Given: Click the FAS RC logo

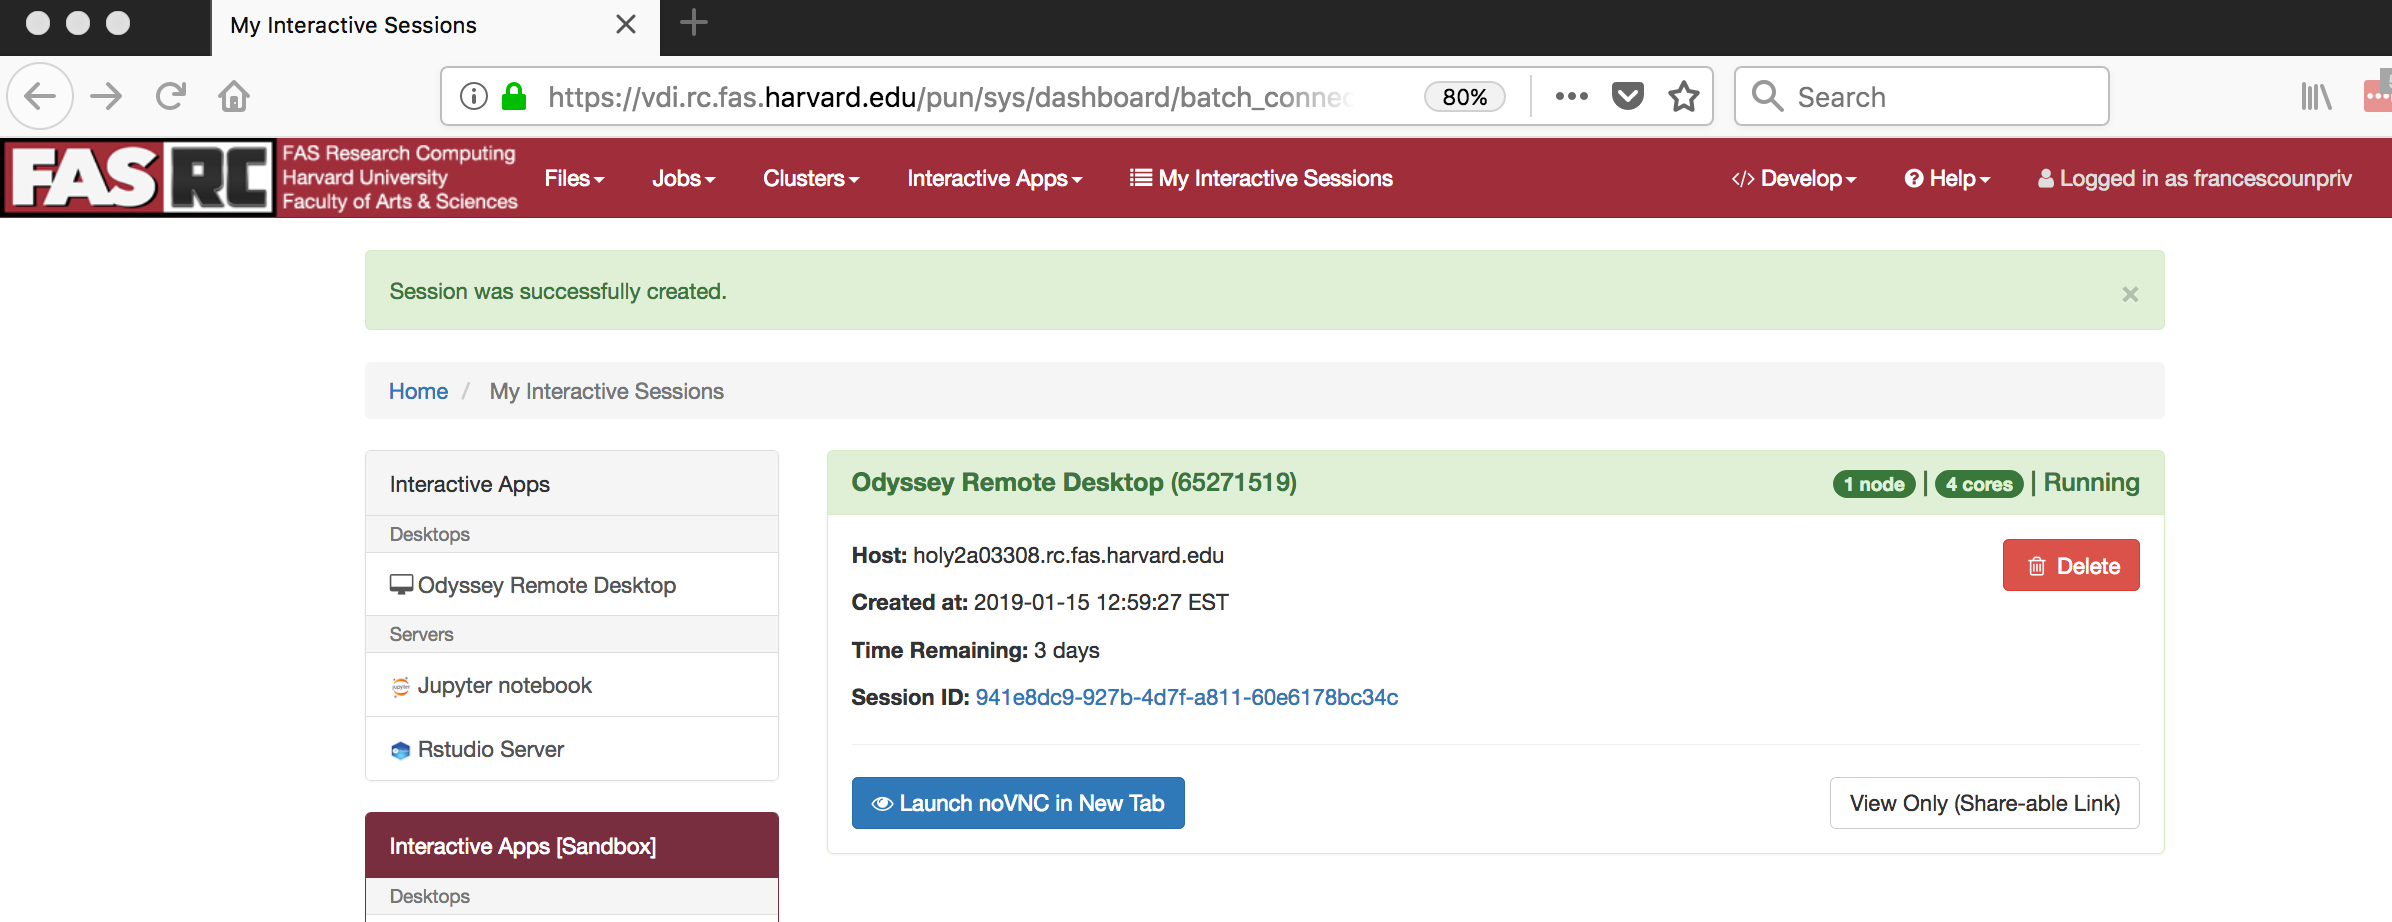Looking at the screenshot, I should coord(139,178).
